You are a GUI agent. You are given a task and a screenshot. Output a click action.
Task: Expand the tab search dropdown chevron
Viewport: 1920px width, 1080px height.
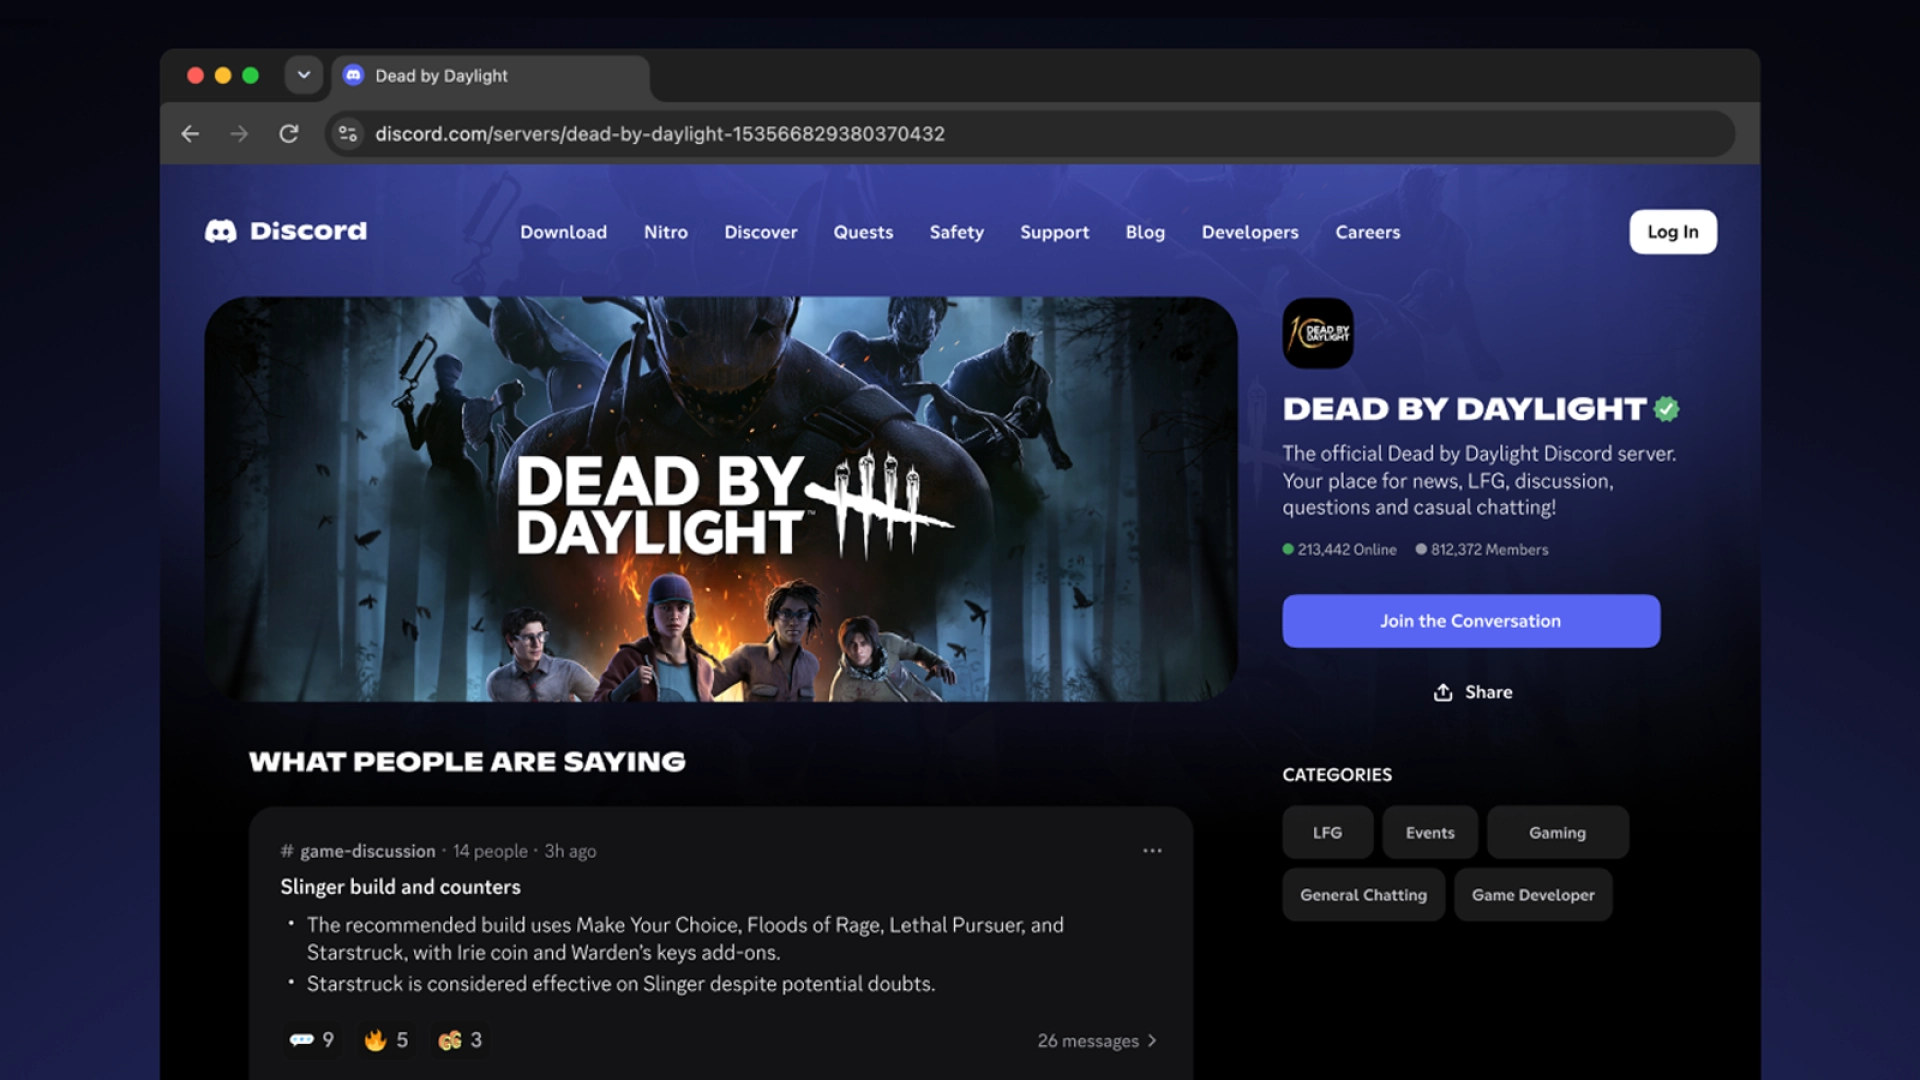pyautogui.click(x=303, y=75)
